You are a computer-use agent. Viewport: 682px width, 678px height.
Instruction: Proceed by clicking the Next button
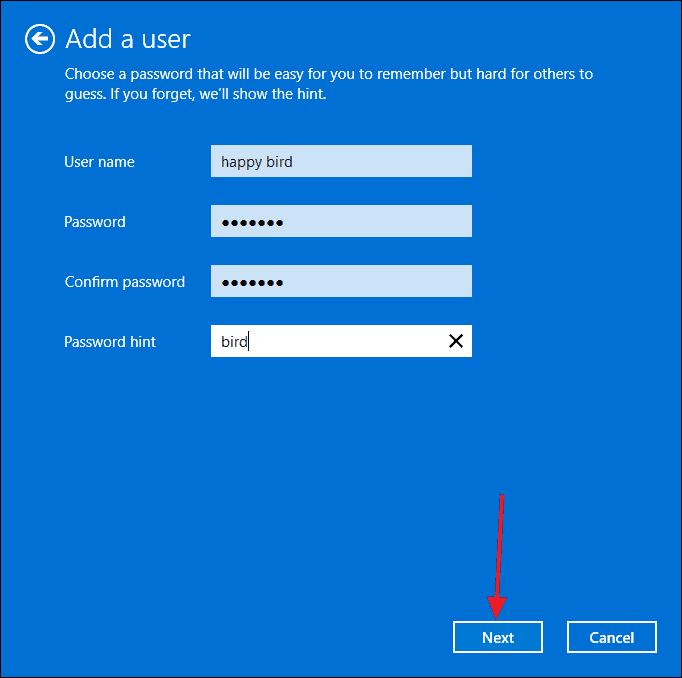498,637
